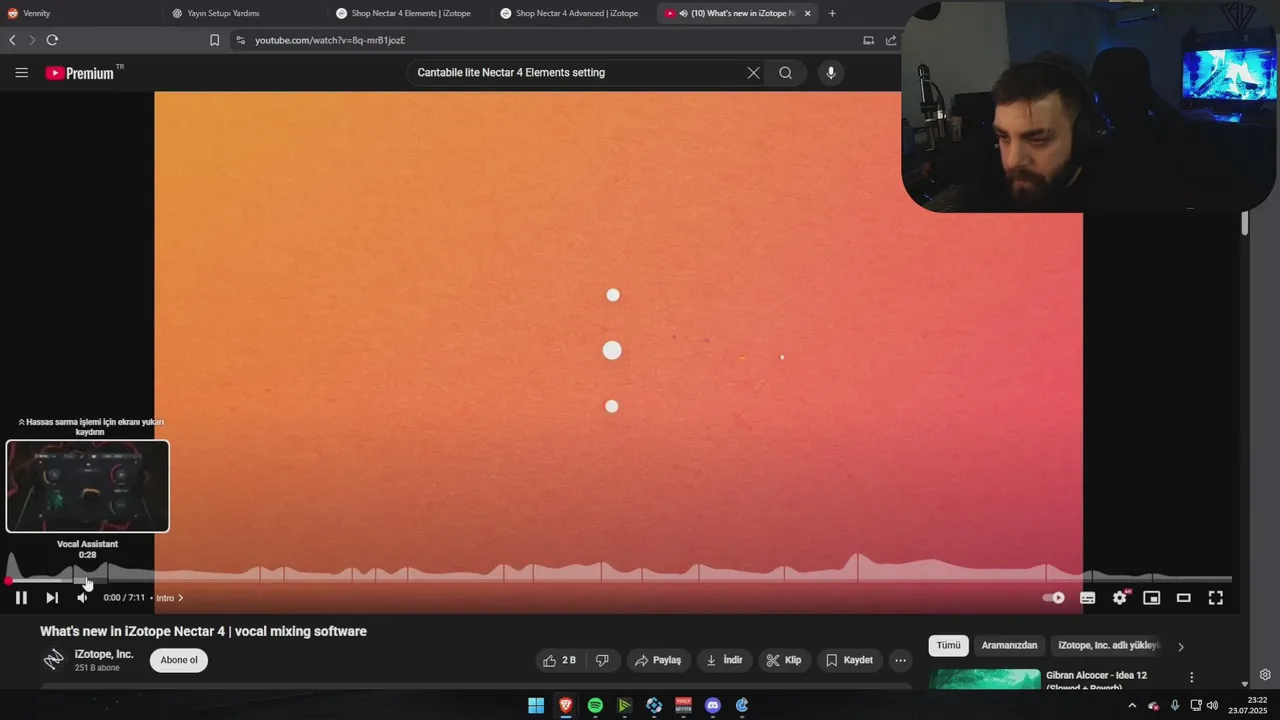
Task: Click the page vertical scrollbar
Action: 1245,222
